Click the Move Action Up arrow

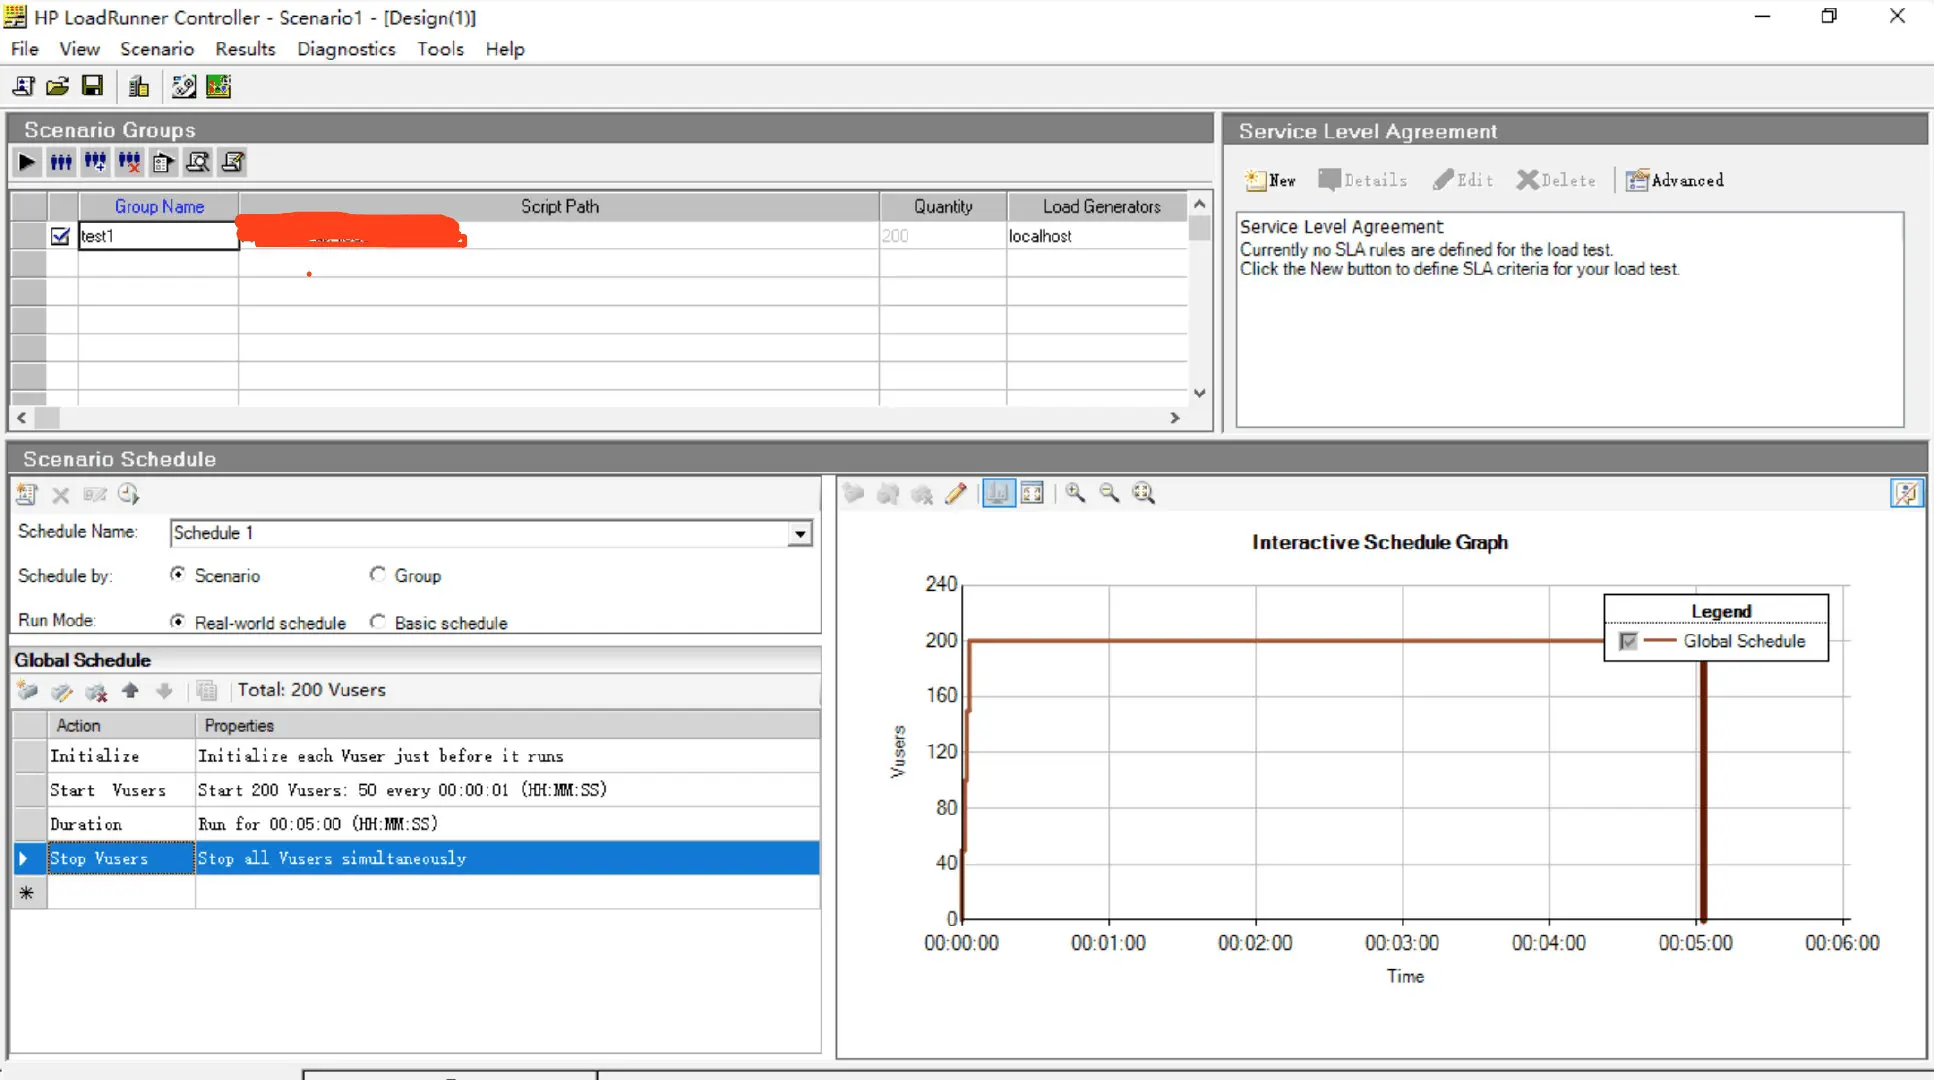(x=130, y=691)
